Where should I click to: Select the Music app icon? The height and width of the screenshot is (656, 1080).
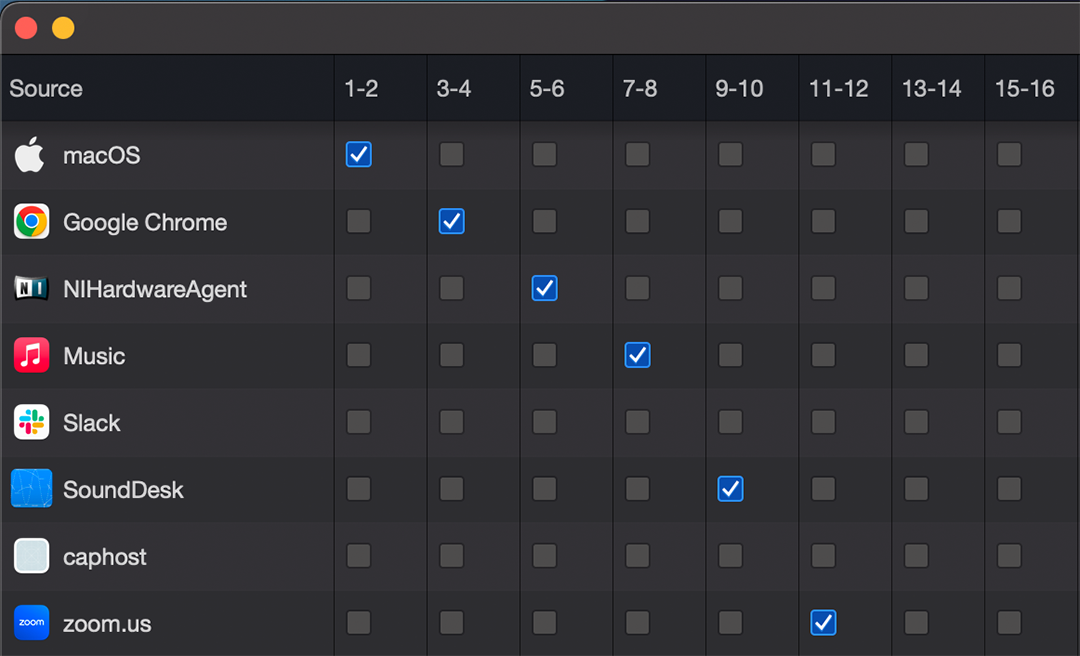click(32, 355)
